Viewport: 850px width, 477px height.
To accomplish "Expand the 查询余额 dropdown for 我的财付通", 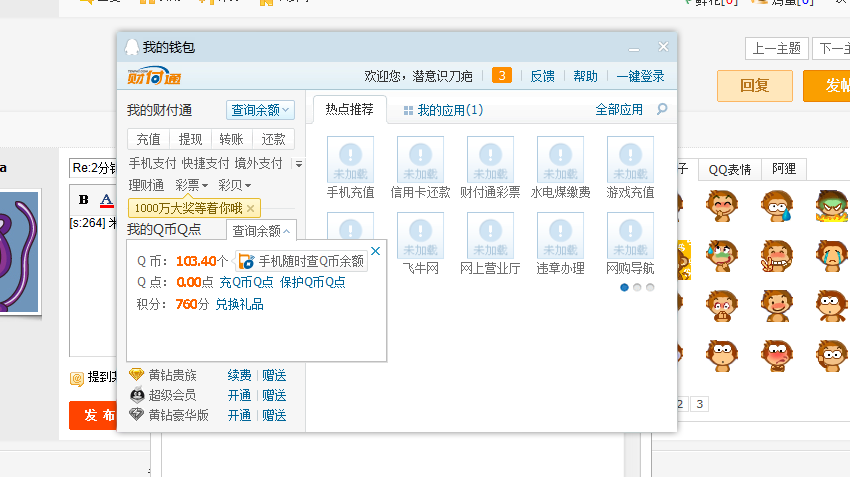I will (260, 110).
